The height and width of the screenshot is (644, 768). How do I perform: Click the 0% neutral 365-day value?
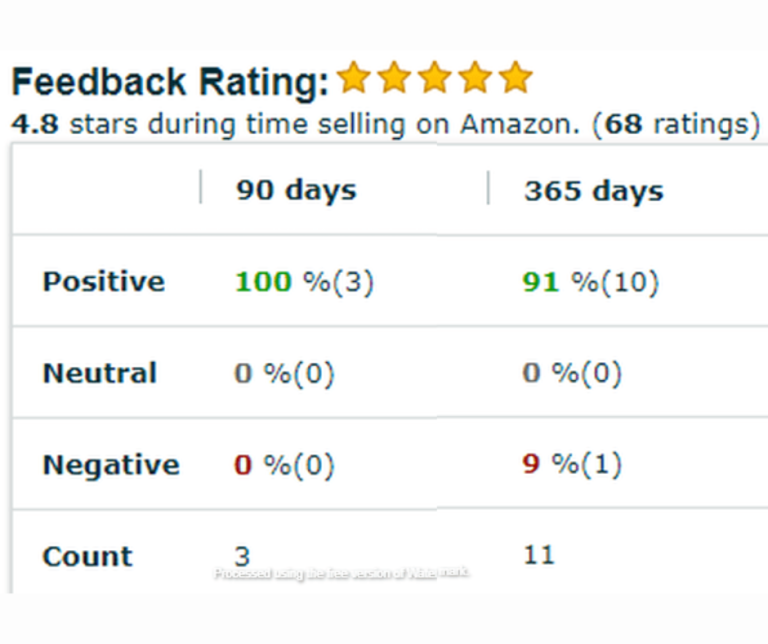pyautogui.click(x=571, y=374)
